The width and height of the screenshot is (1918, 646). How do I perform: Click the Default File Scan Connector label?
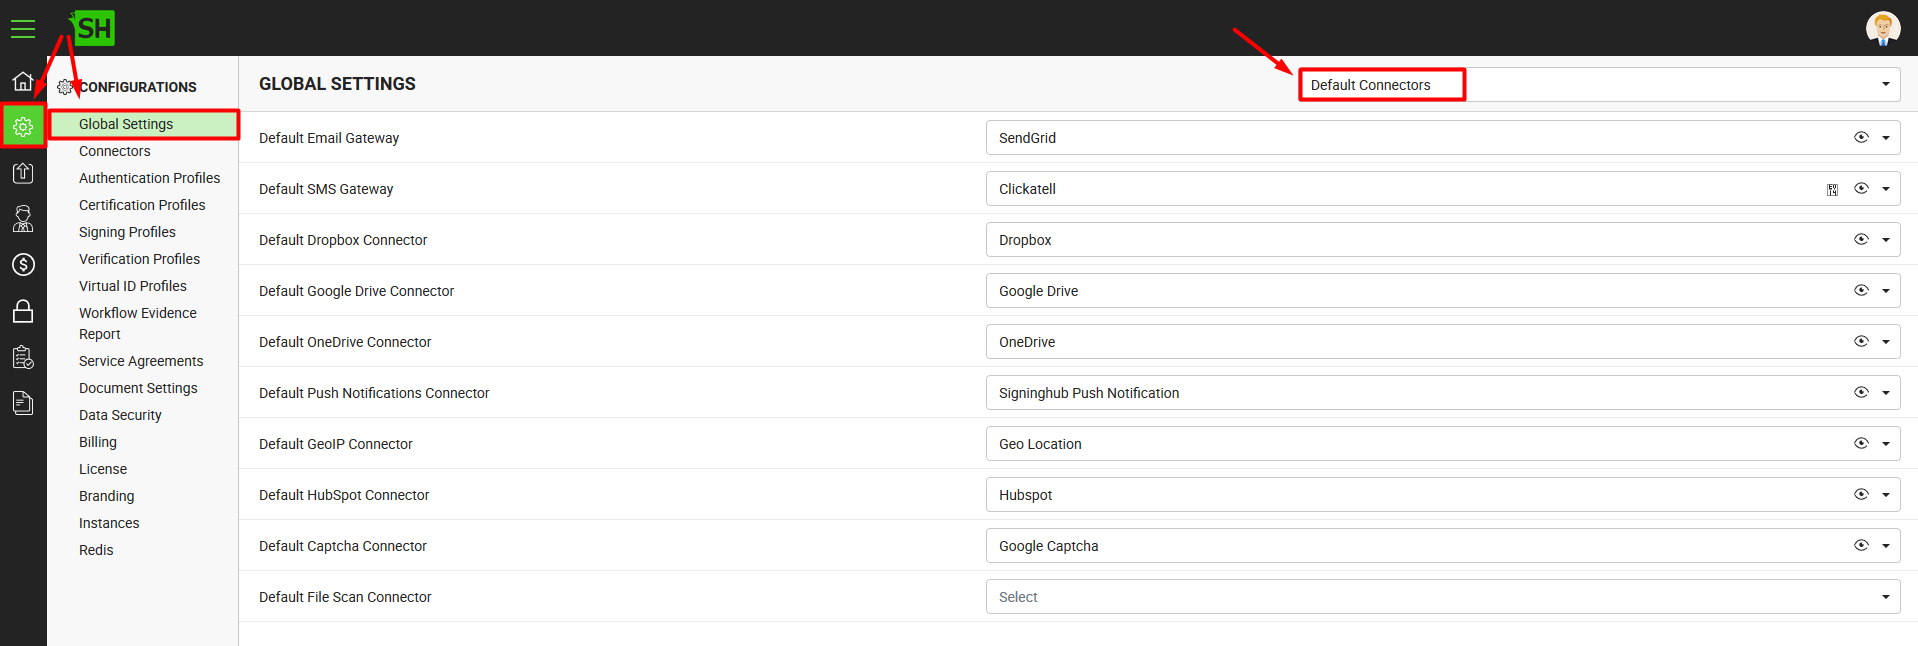[345, 597]
